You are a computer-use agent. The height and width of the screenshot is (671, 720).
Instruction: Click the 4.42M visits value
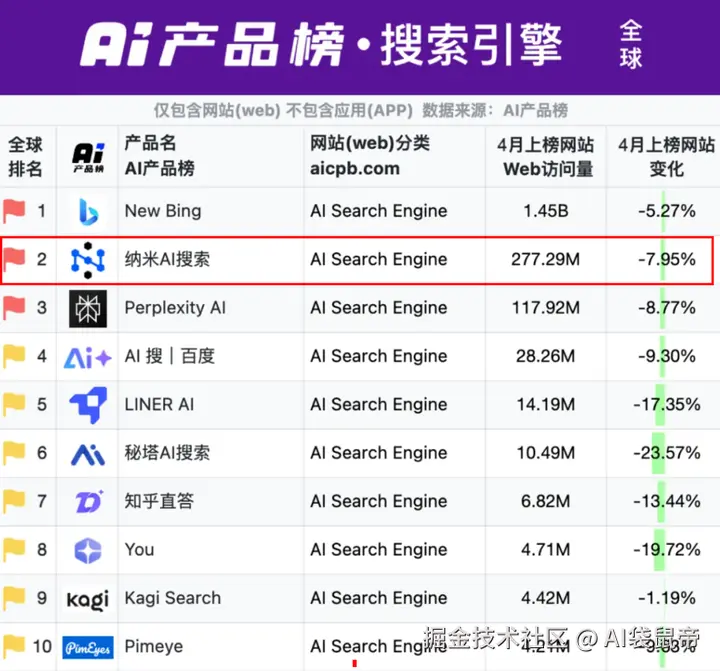546,598
